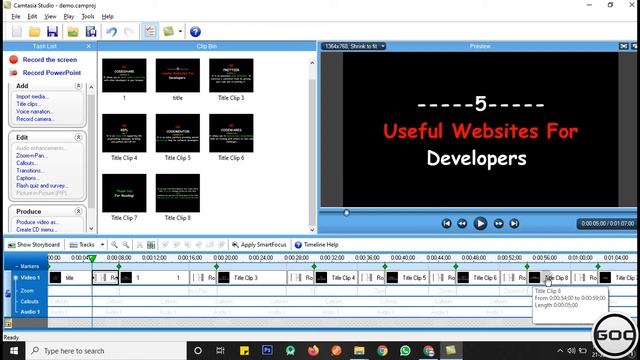Go to previous clip in preview
This screenshot has height=360, width=640.
pyautogui.click(x=446, y=223)
